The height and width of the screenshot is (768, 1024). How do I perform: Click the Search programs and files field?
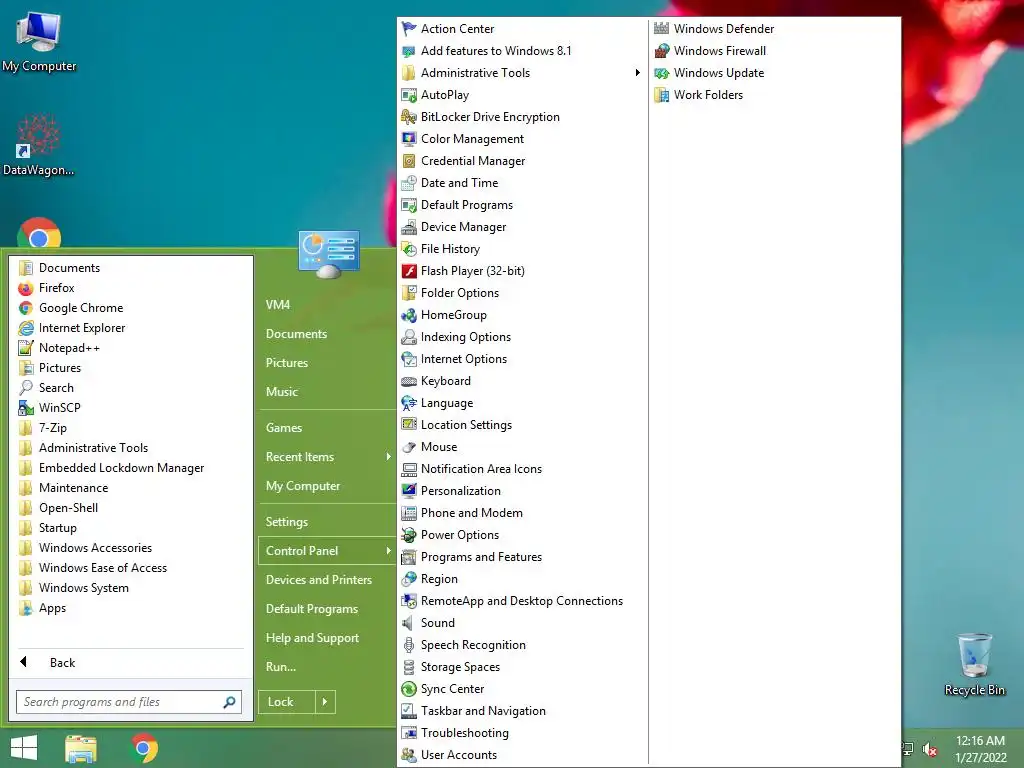pos(129,702)
